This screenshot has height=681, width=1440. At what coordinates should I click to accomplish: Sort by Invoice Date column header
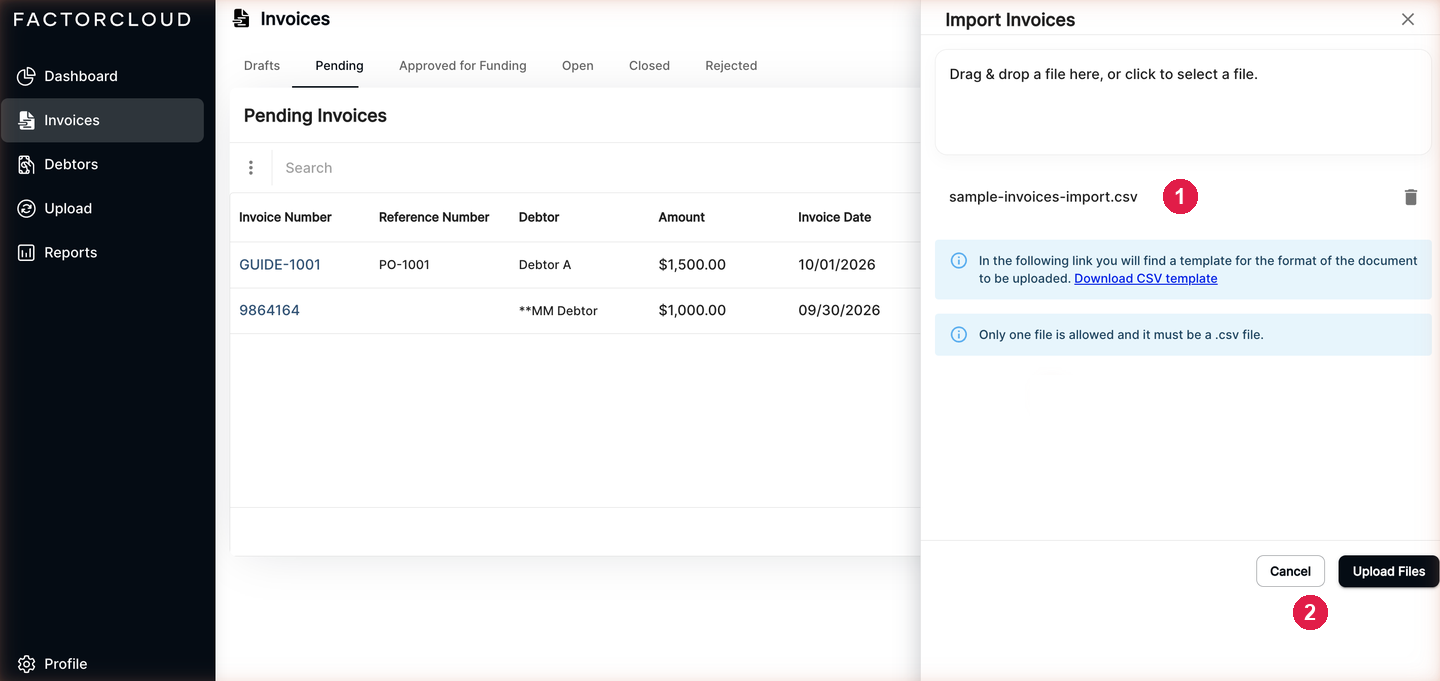coord(834,217)
